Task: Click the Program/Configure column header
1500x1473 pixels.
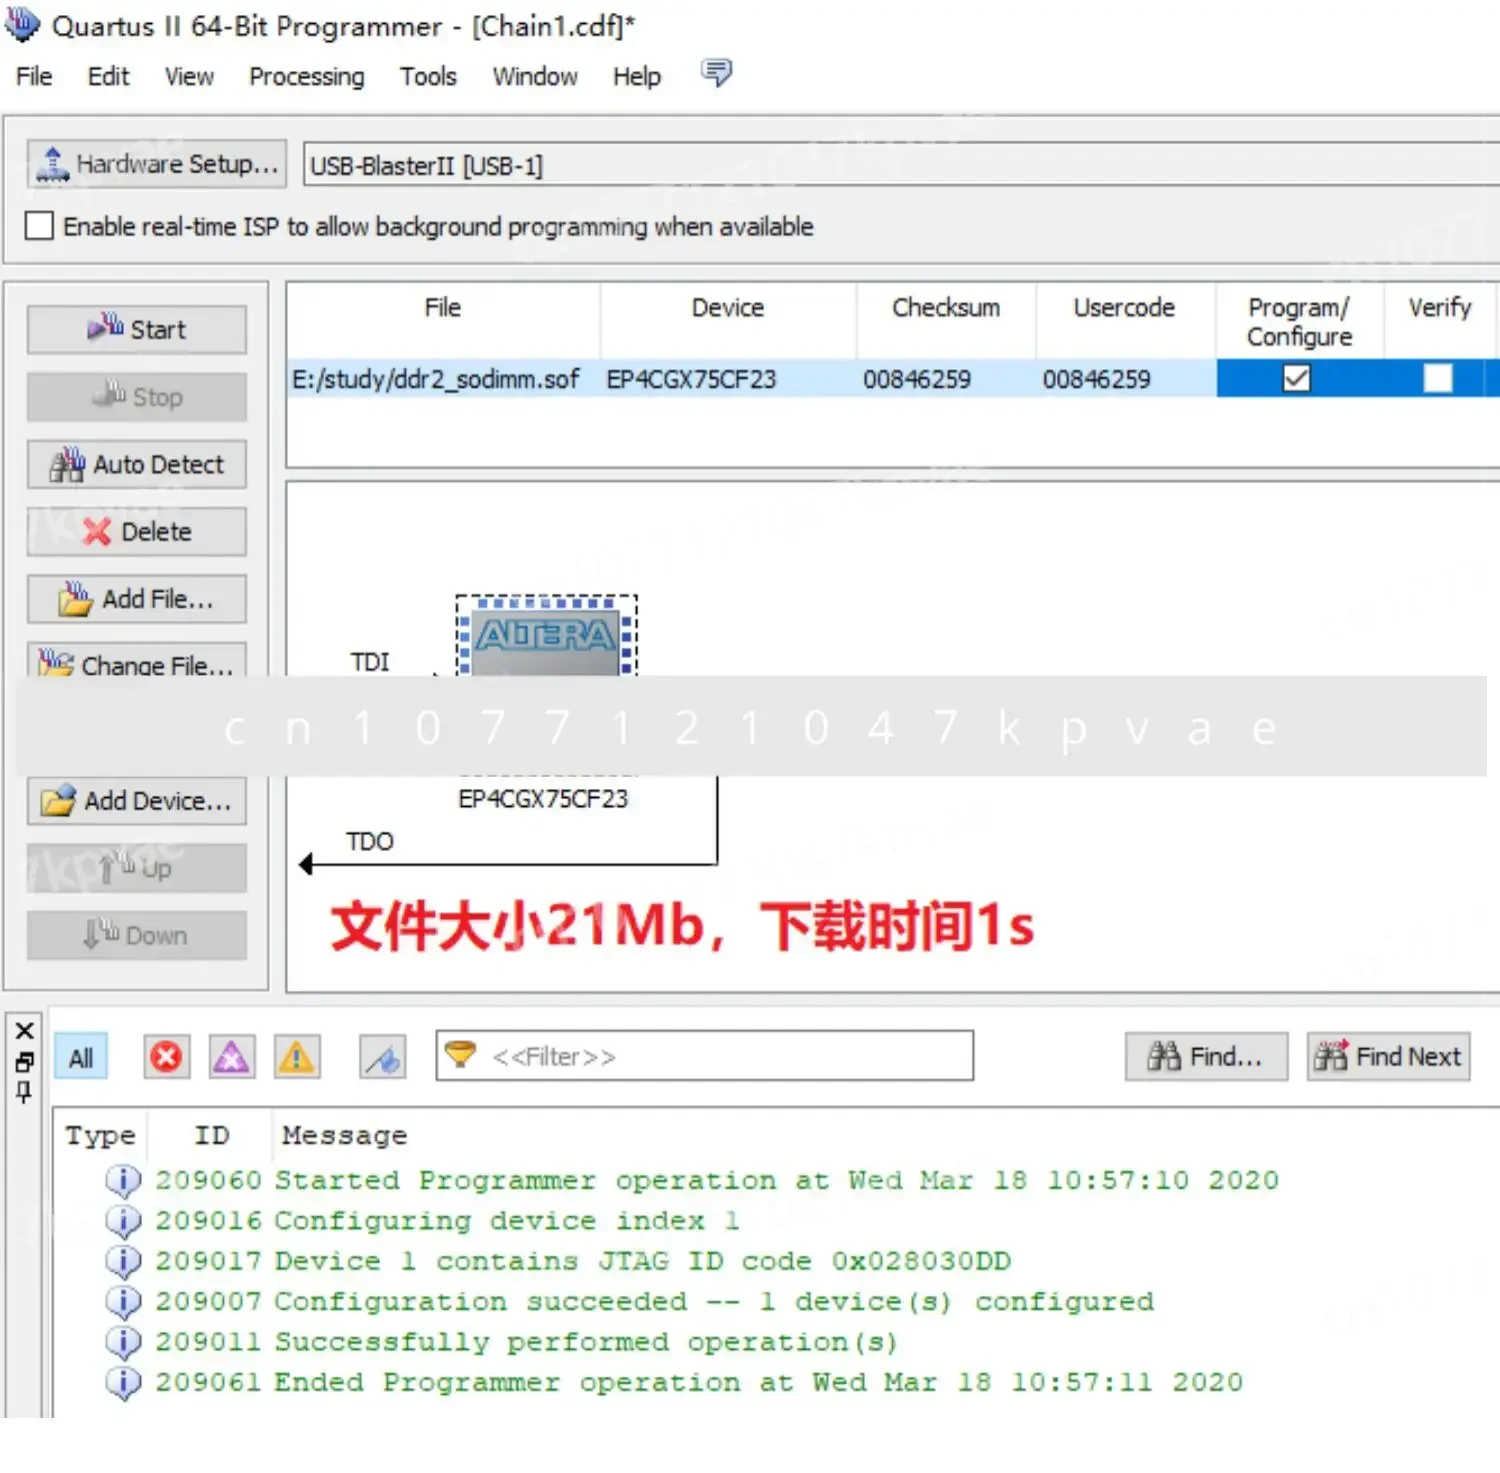Action: 1300,321
